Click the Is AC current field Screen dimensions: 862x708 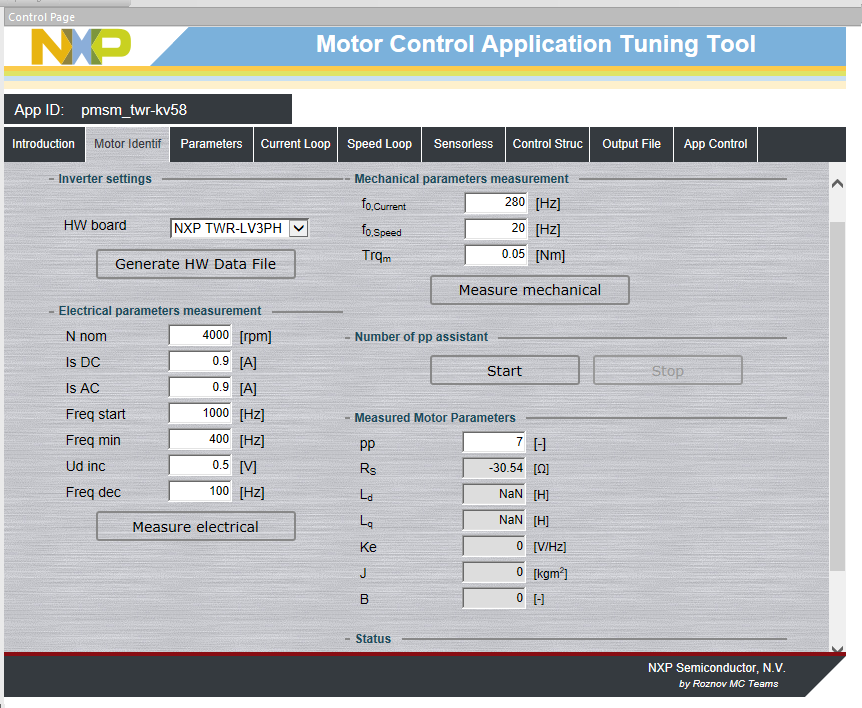(200, 388)
